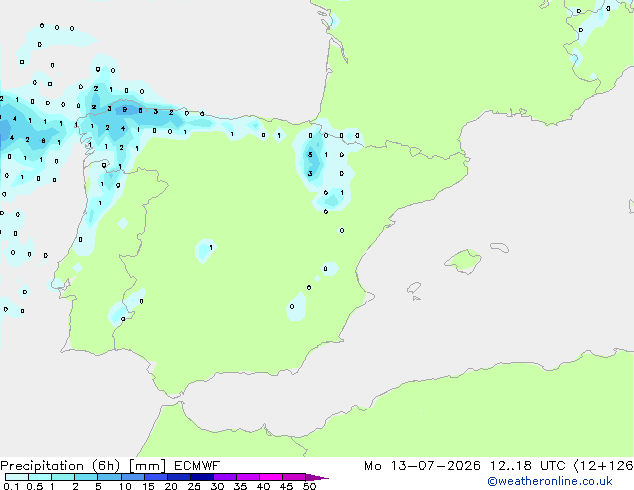
Task: Select the 0.1 to 0.5 mm legend swatch
Action: pos(17,477)
